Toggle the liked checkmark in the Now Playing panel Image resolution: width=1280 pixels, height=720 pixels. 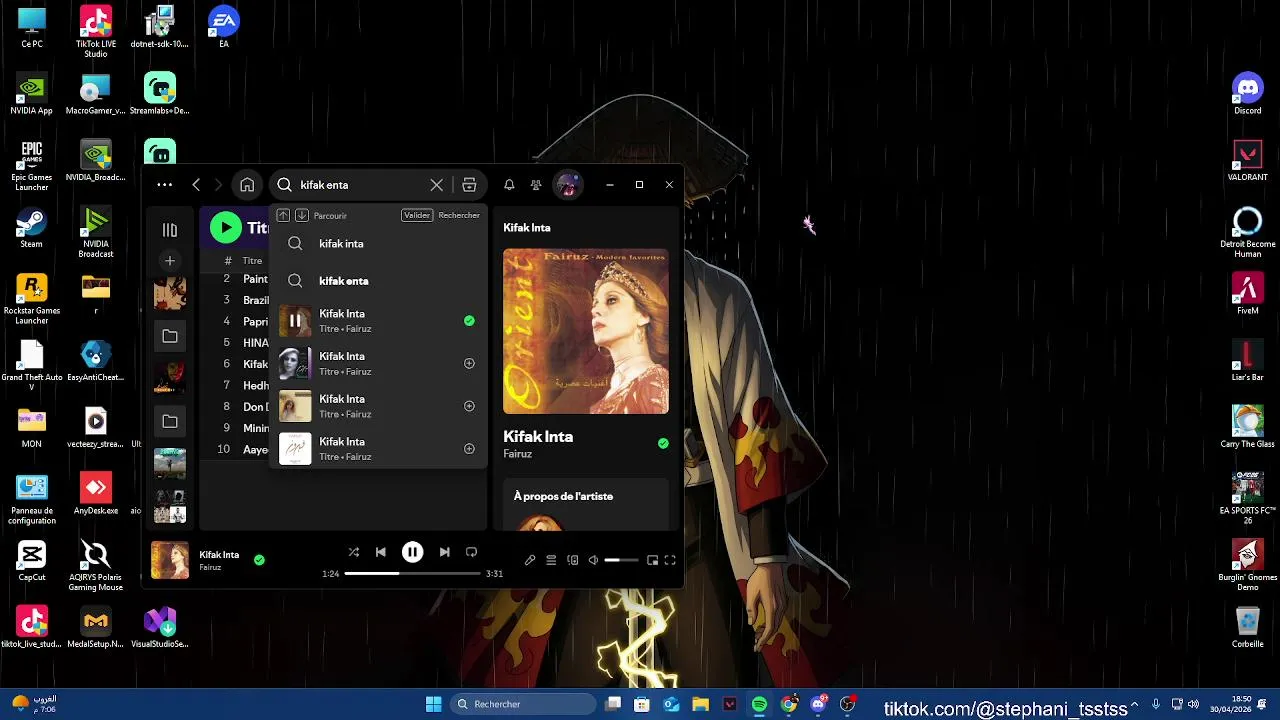663,443
